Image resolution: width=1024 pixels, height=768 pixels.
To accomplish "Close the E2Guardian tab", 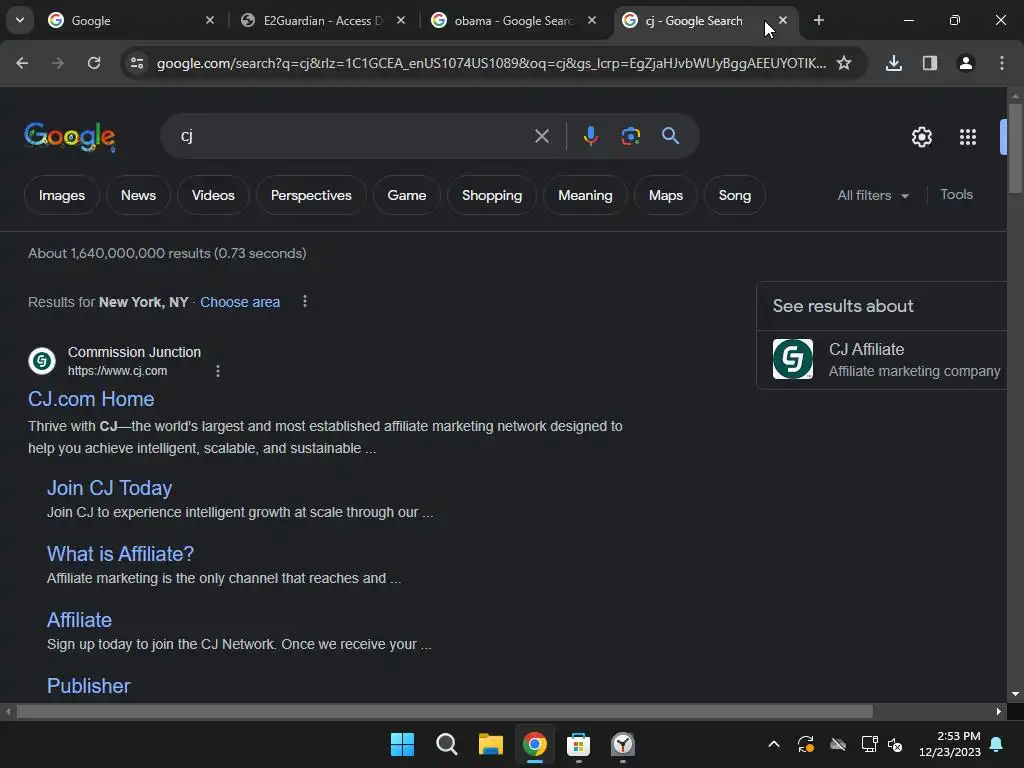I will pyautogui.click(x=401, y=20).
